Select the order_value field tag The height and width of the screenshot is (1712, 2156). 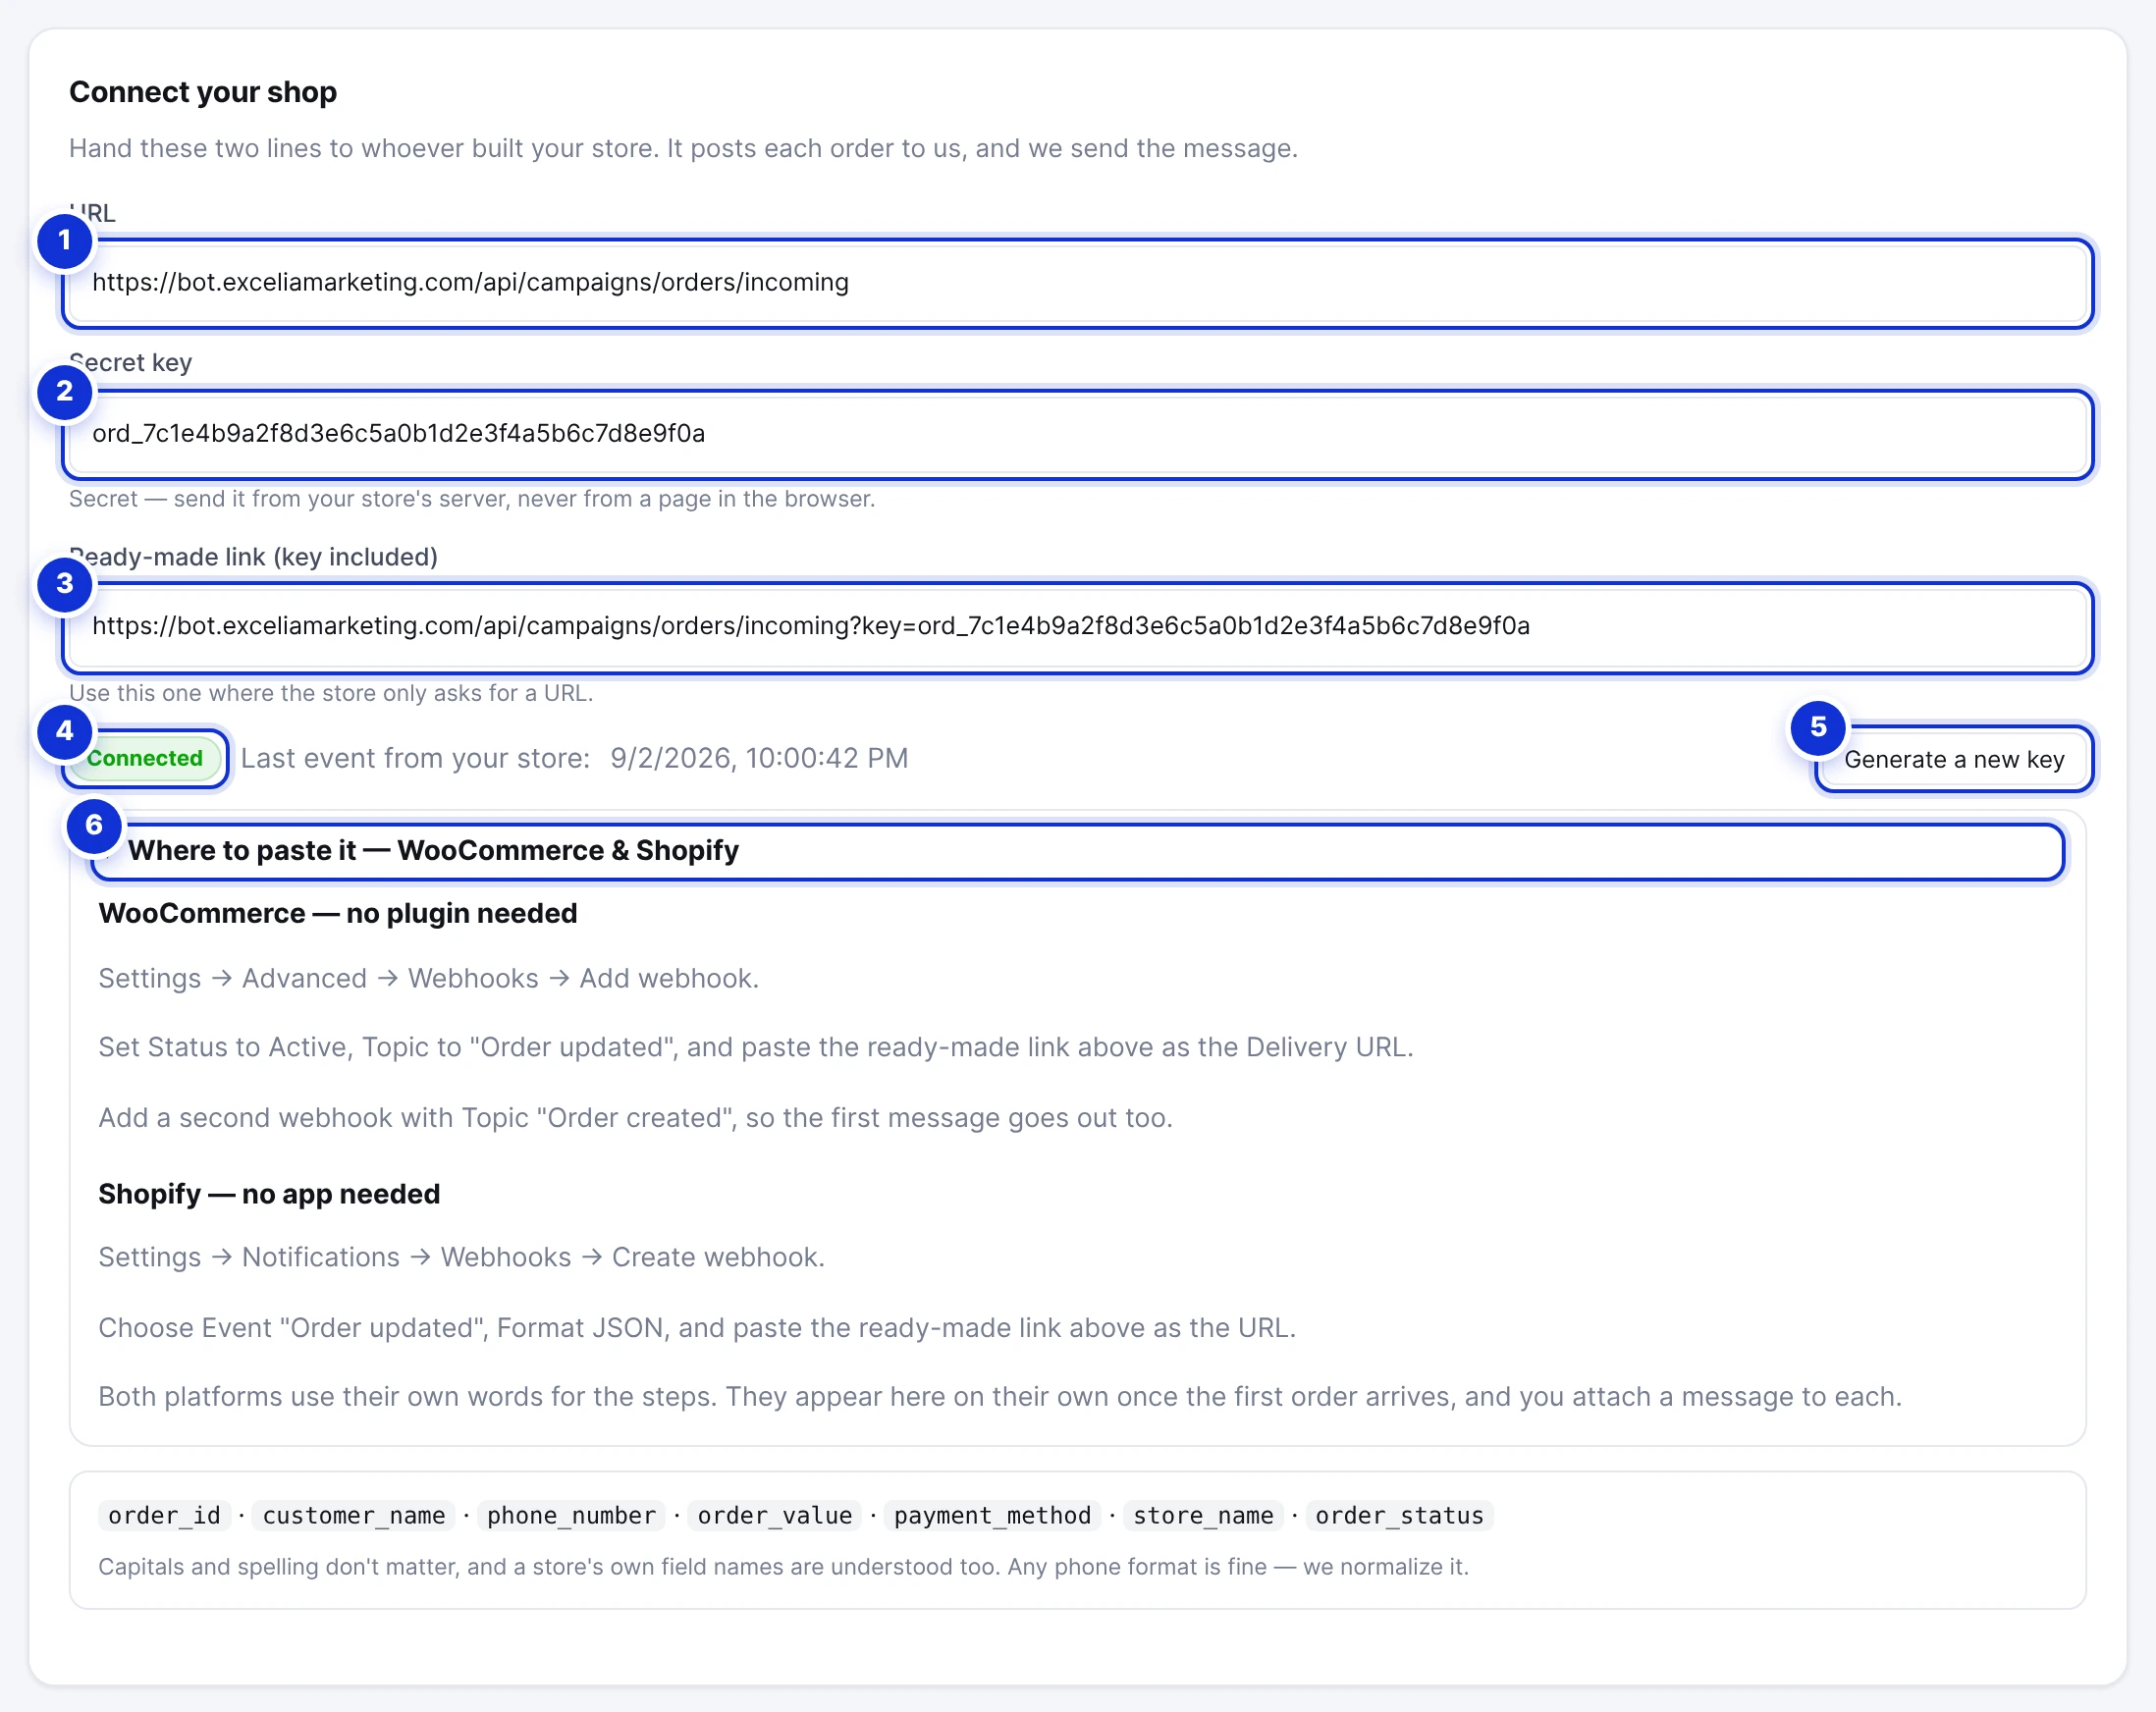pos(775,1516)
